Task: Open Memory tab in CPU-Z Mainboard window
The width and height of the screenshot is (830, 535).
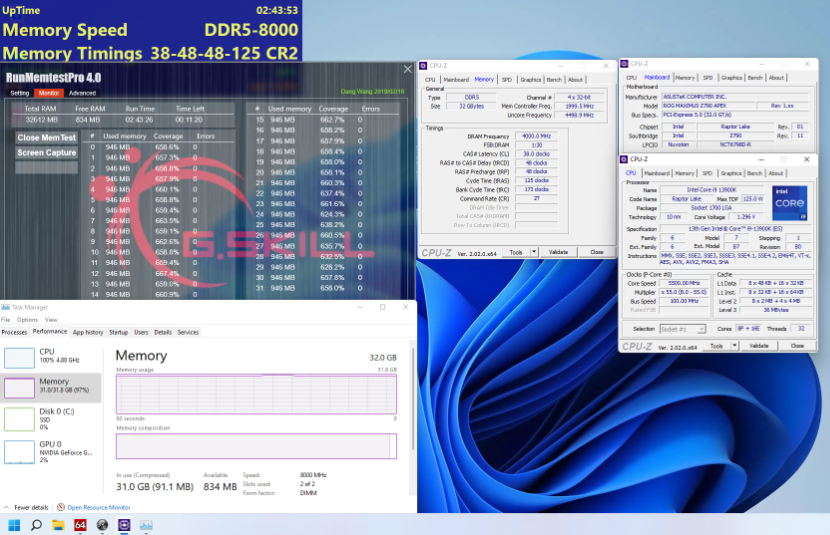Action: click(x=685, y=78)
